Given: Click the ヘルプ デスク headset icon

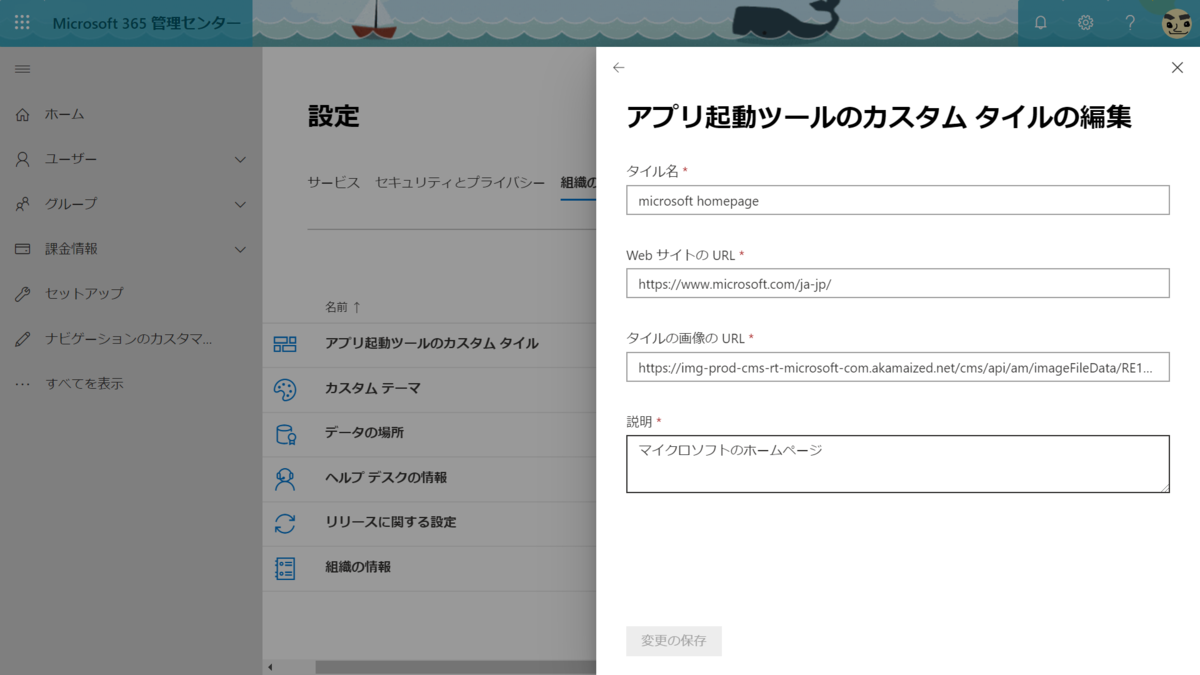Looking at the screenshot, I should click(285, 479).
